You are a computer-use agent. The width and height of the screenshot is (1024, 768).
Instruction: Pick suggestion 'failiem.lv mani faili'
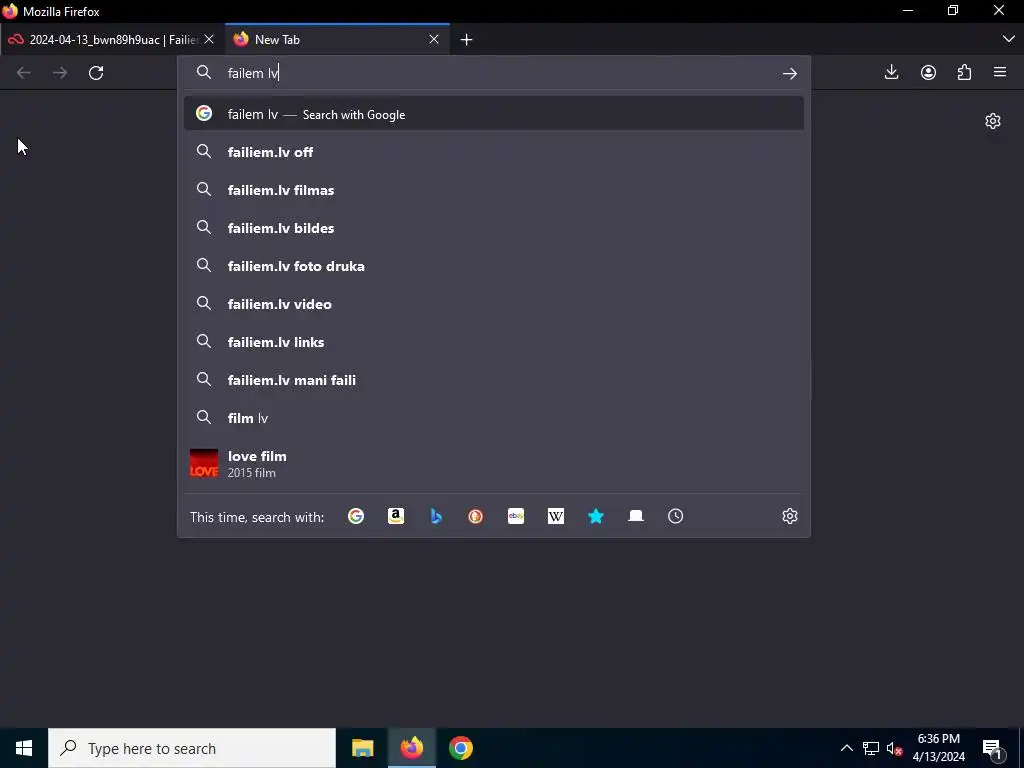coord(494,379)
